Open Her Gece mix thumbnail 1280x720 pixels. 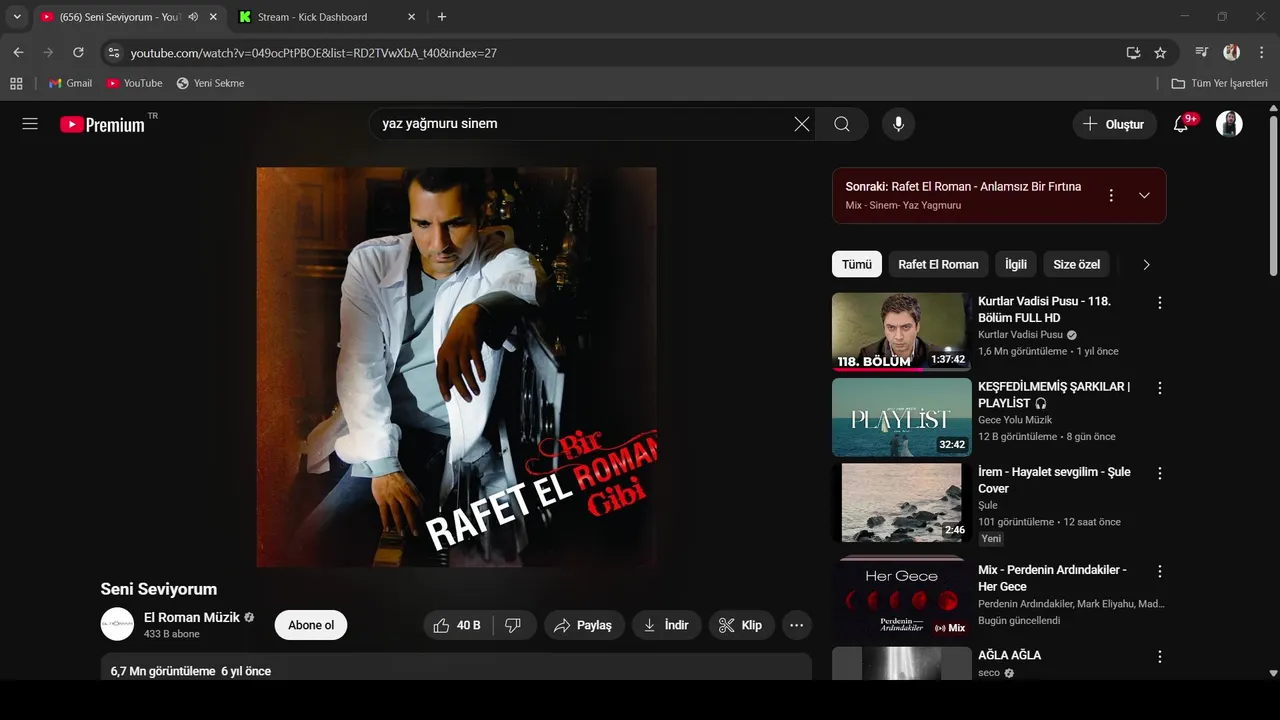tap(901, 600)
